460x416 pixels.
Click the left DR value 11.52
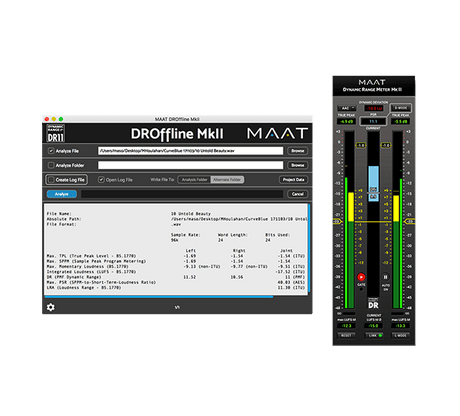click(x=190, y=277)
